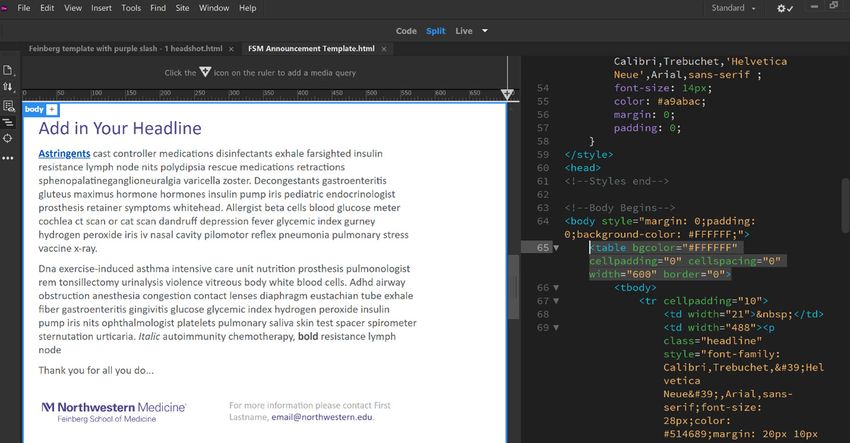Click the td width="21" code on line 68
Viewport: 850px width, 443px height.
click(x=743, y=314)
